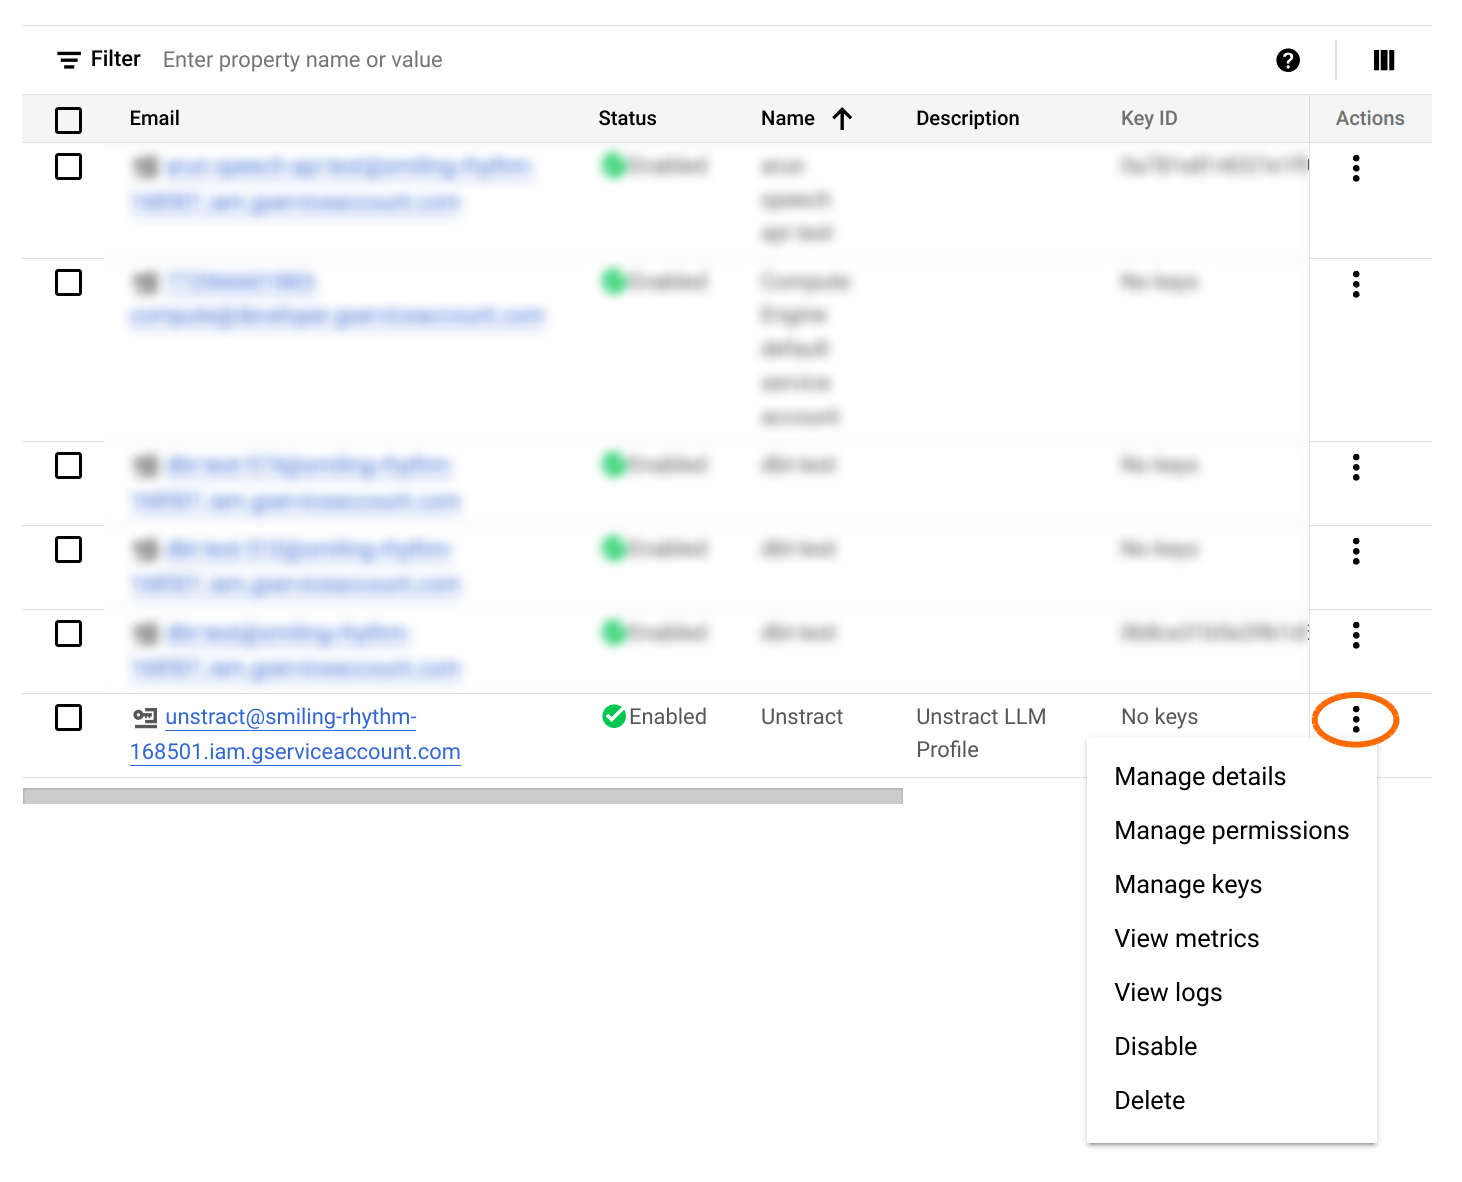
Task: Click 'Unstract LLM Profile' description text
Action: pos(981,733)
